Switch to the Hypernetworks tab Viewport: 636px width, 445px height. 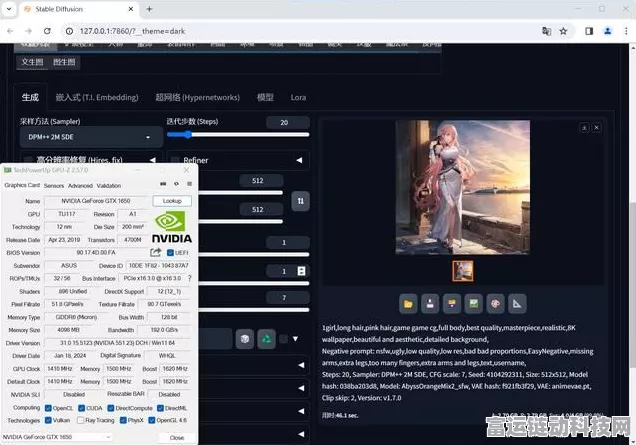click(198, 97)
